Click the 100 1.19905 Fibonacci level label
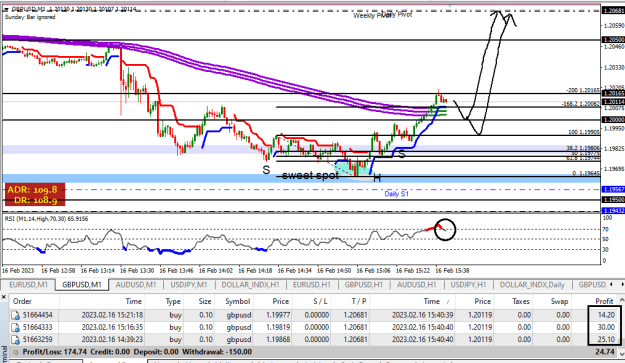This screenshot has height=363, width=625. pyautogui.click(x=584, y=132)
